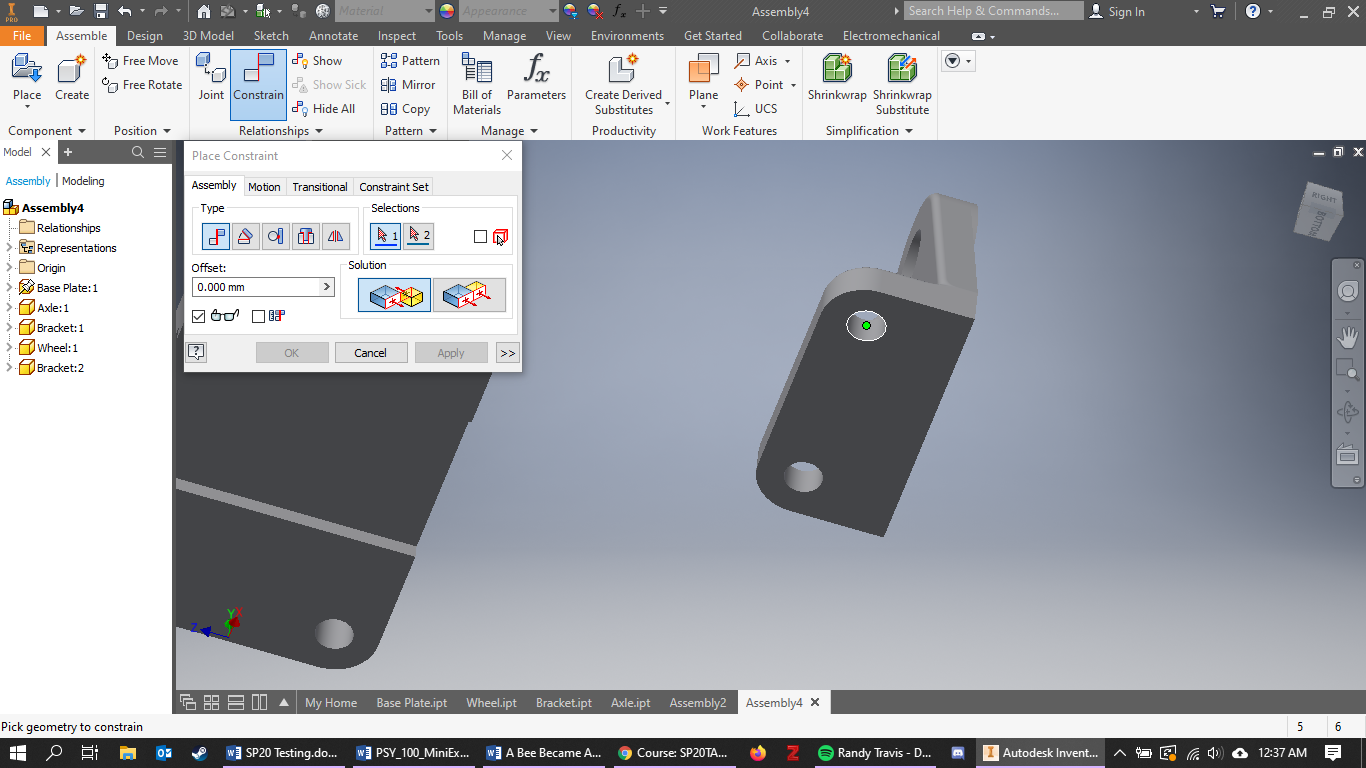The image size is (1366, 768).
Task: Open the constraint dialog help button
Action: coord(196,352)
